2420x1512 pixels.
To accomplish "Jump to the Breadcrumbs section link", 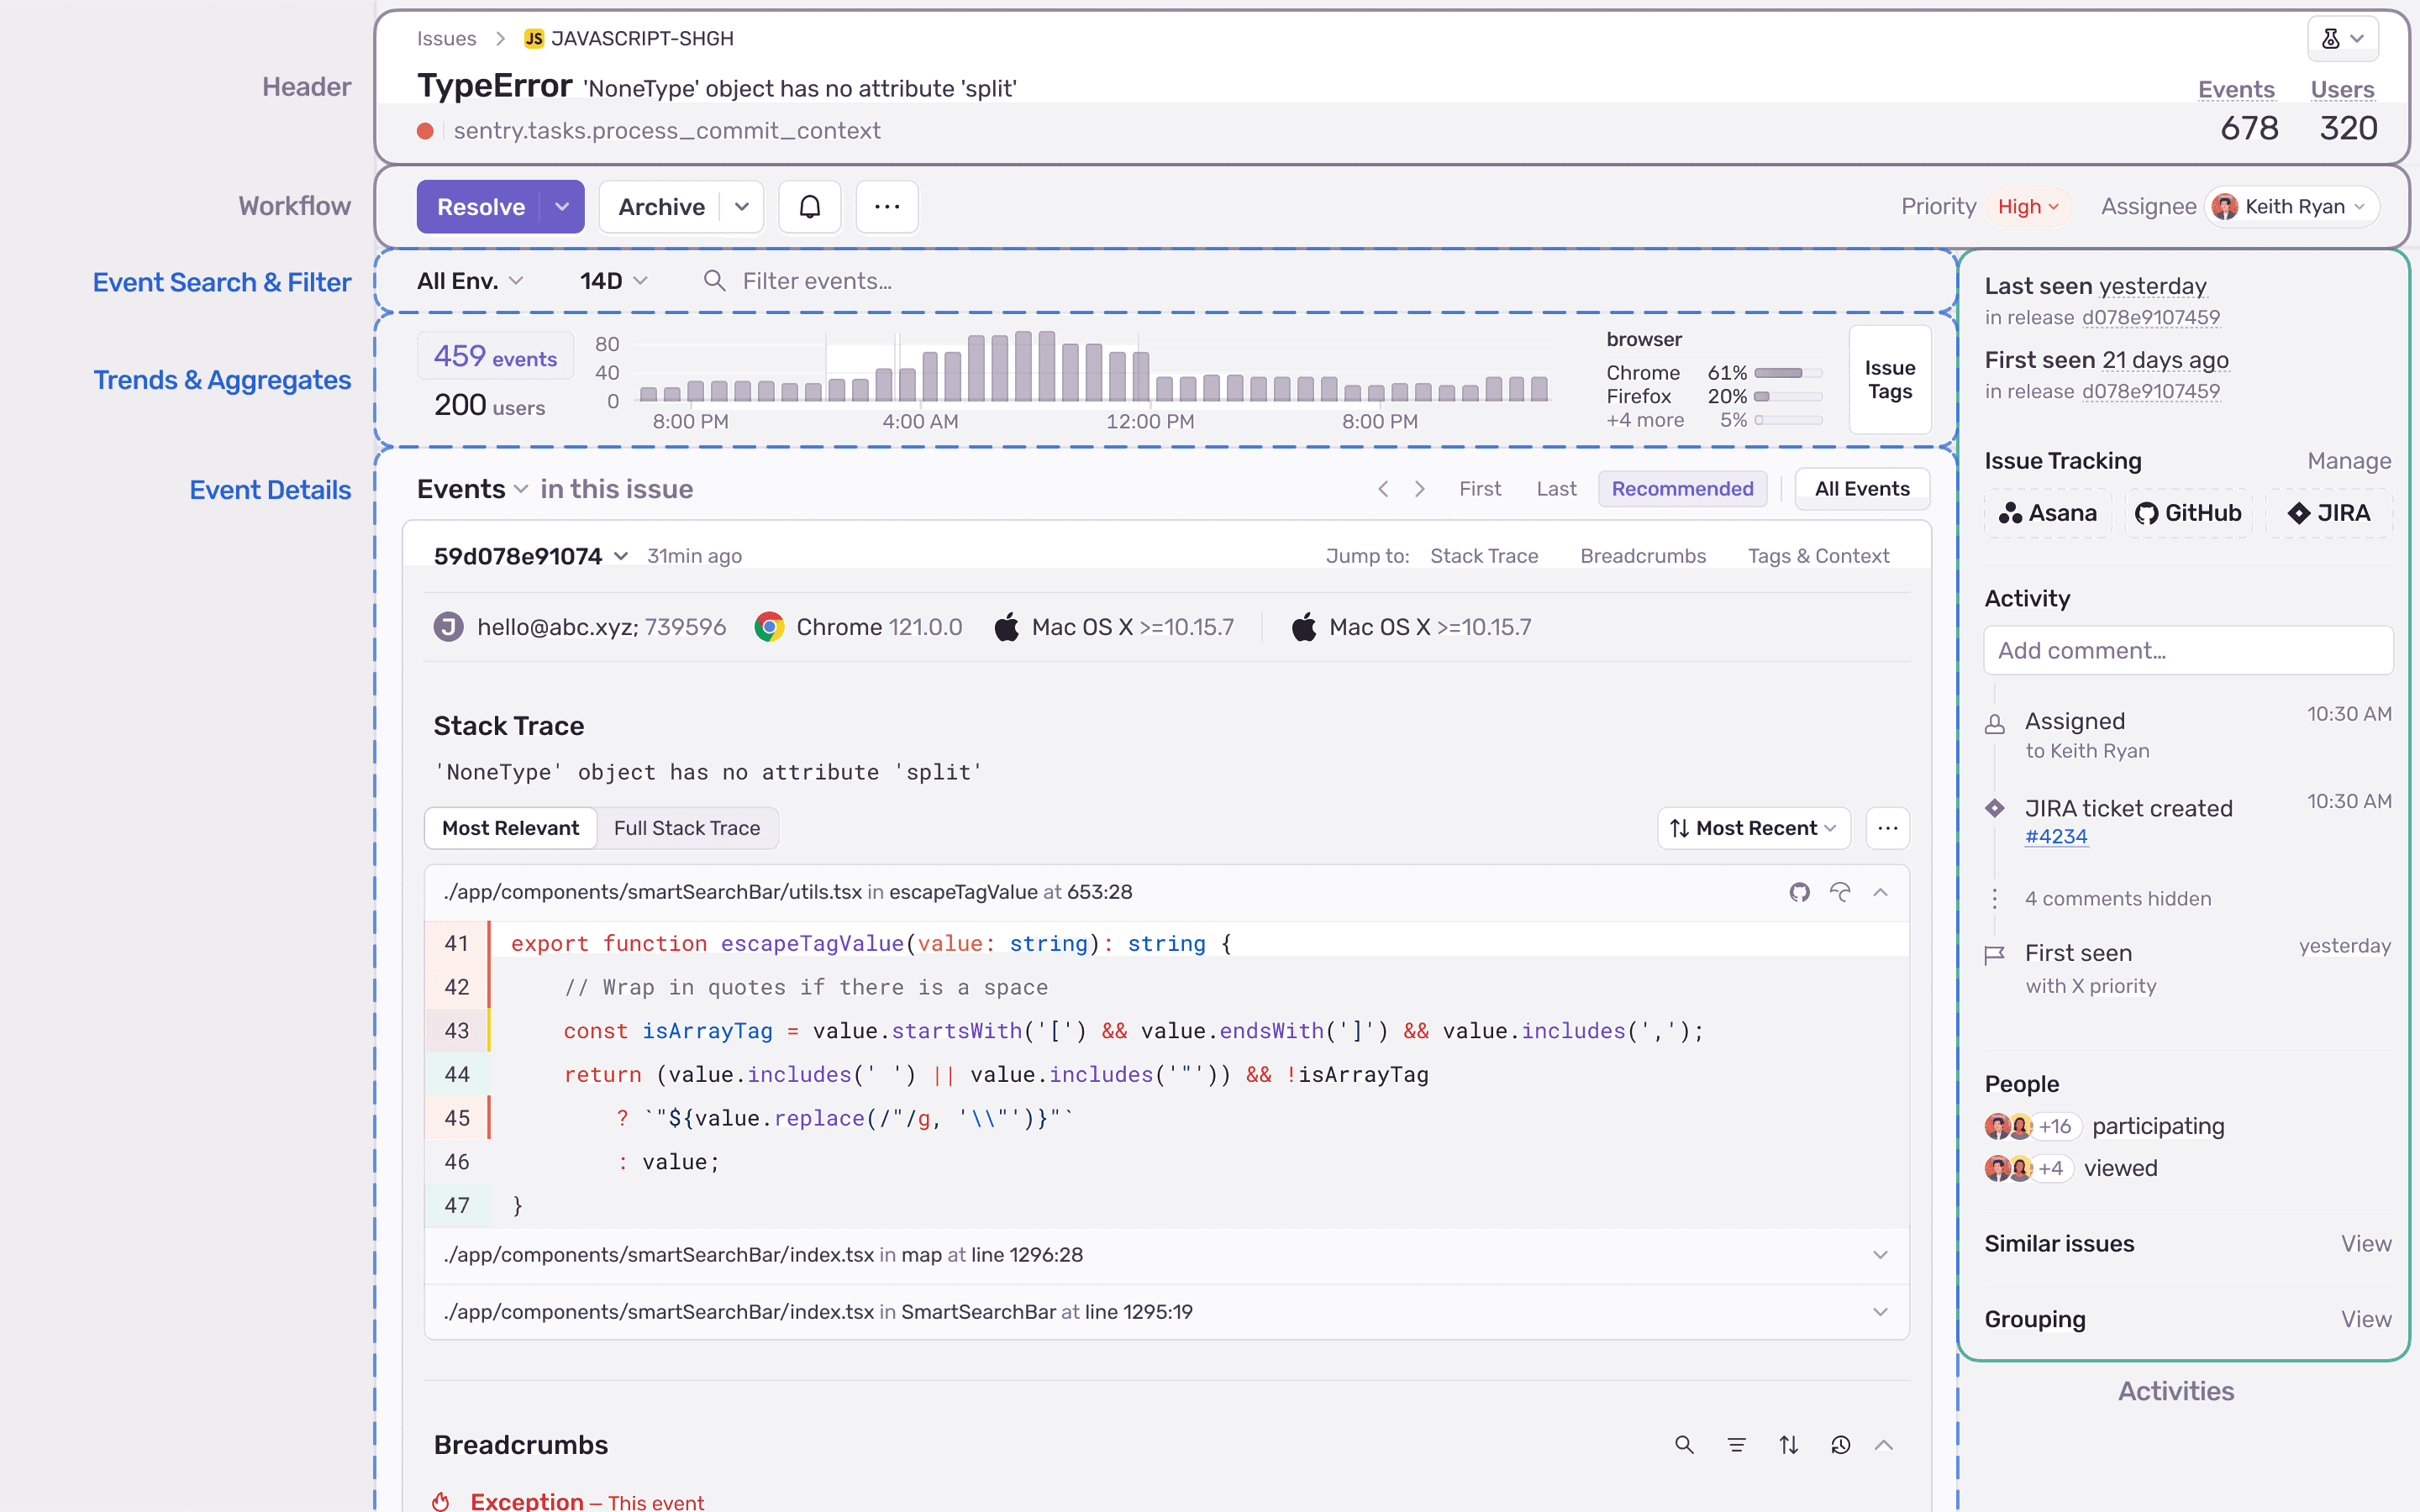I will click(1643, 556).
